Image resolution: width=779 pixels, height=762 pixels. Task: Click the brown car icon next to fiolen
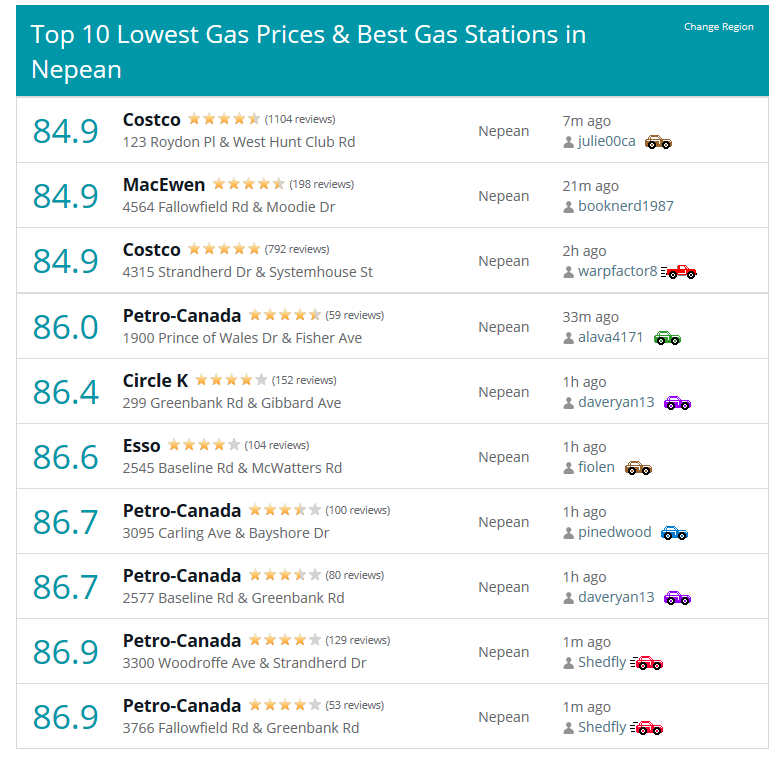coord(638,468)
